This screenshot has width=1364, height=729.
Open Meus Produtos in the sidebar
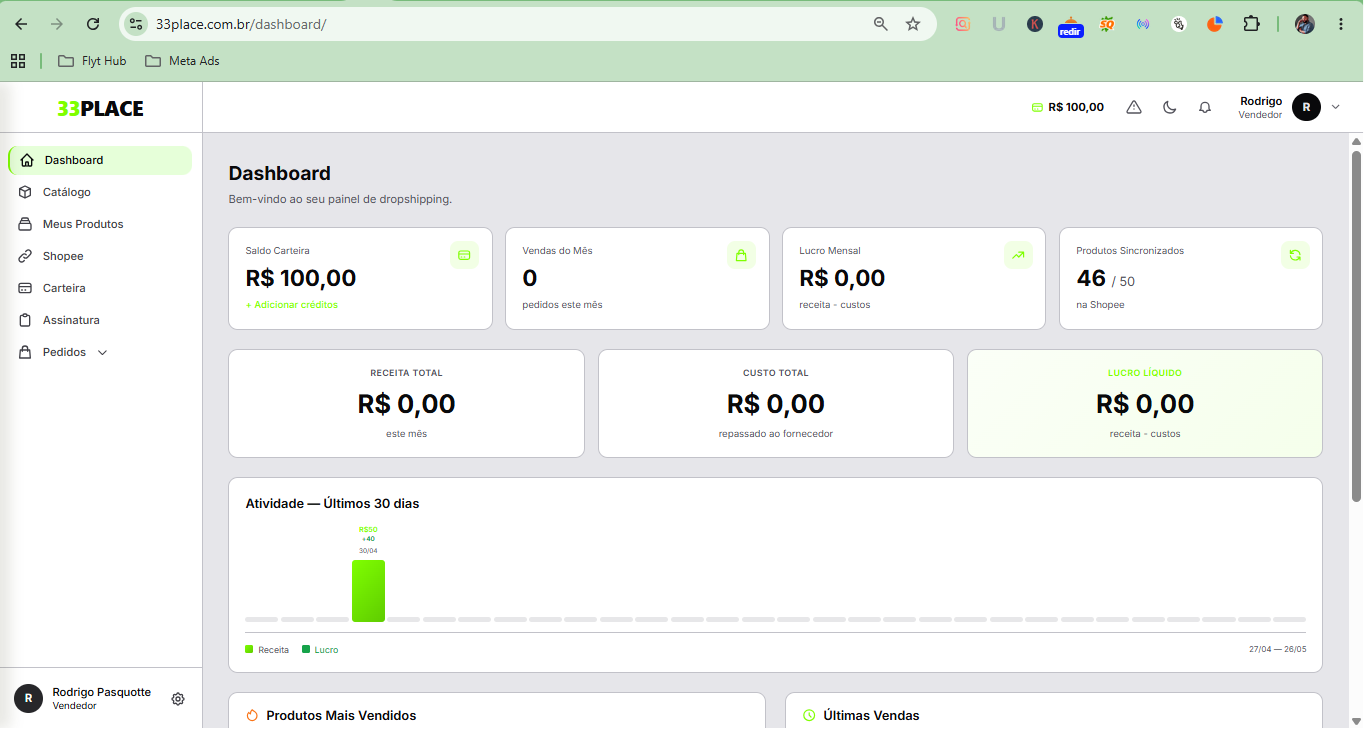100,224
